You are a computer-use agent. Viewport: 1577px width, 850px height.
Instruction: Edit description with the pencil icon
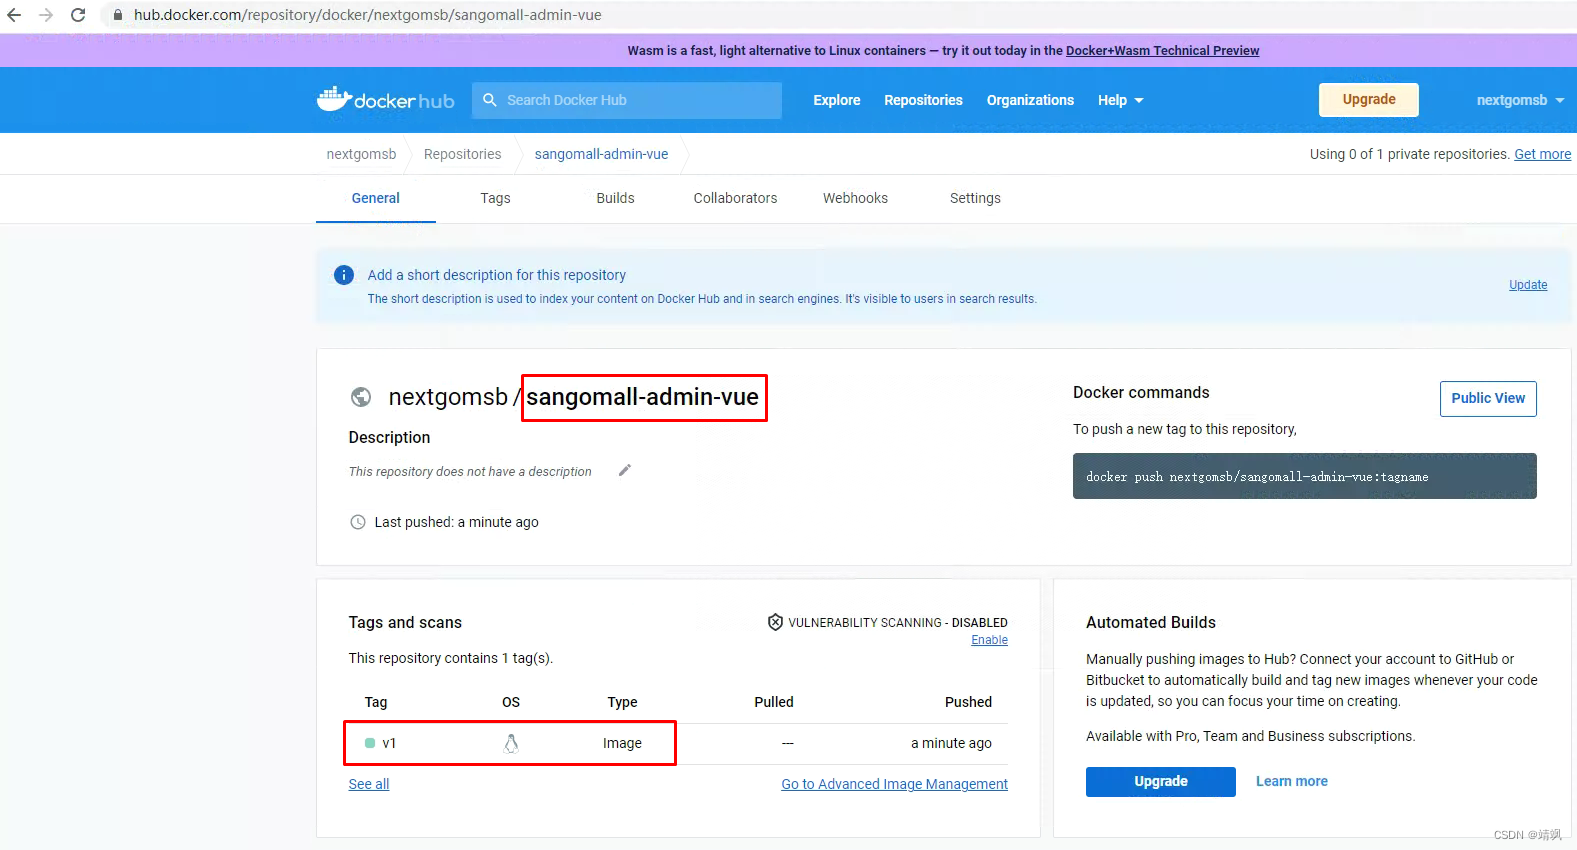625,470
